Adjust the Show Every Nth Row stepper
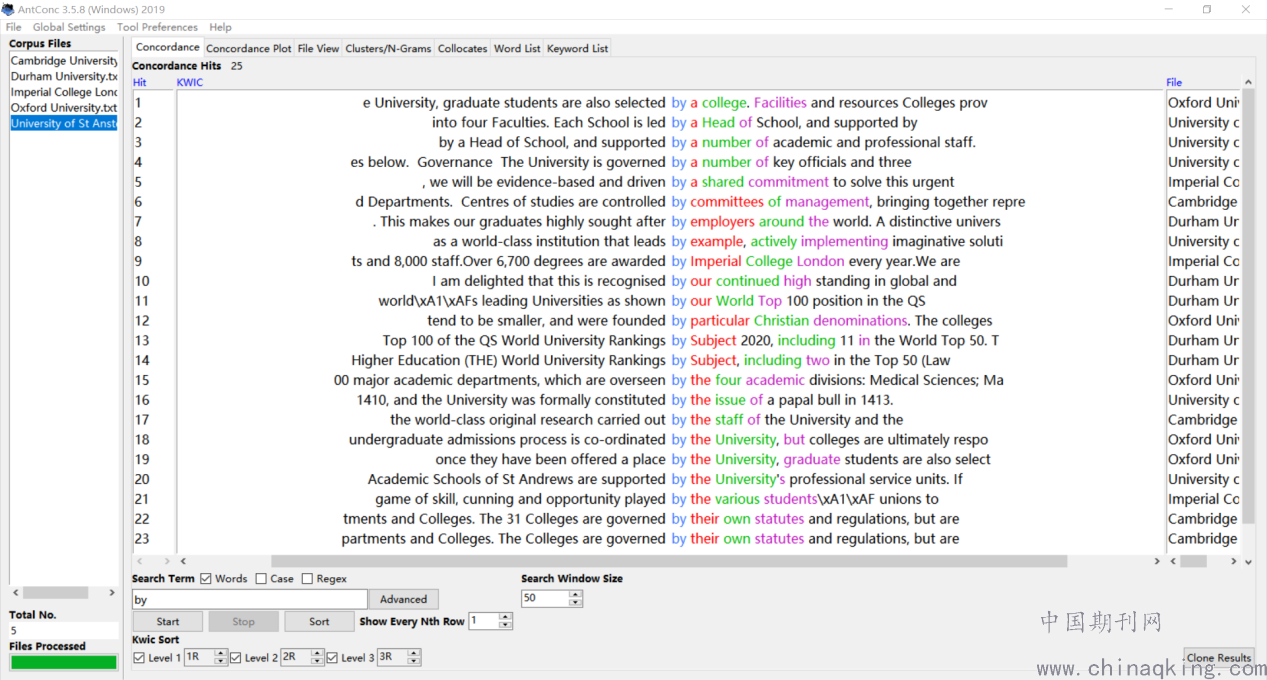The height and width of the screenshot is (680, 1267). [506, 621]
